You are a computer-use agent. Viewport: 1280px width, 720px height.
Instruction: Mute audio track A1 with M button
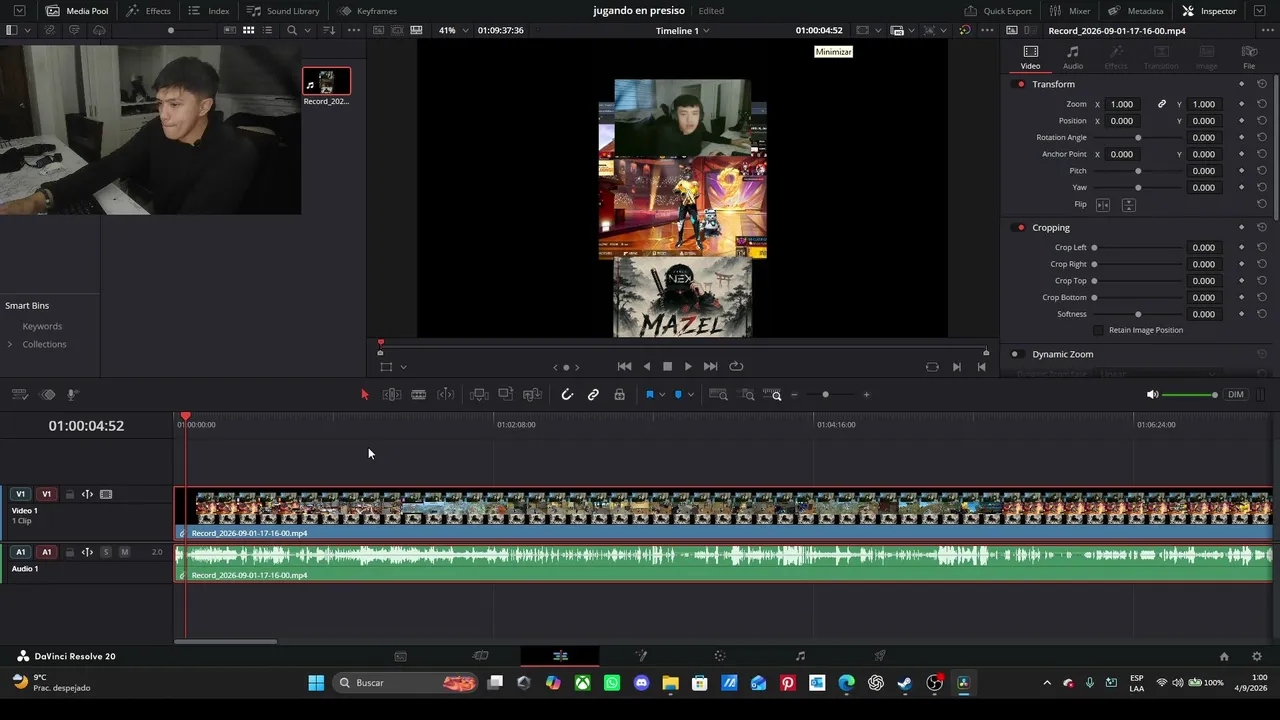[124, 552]
